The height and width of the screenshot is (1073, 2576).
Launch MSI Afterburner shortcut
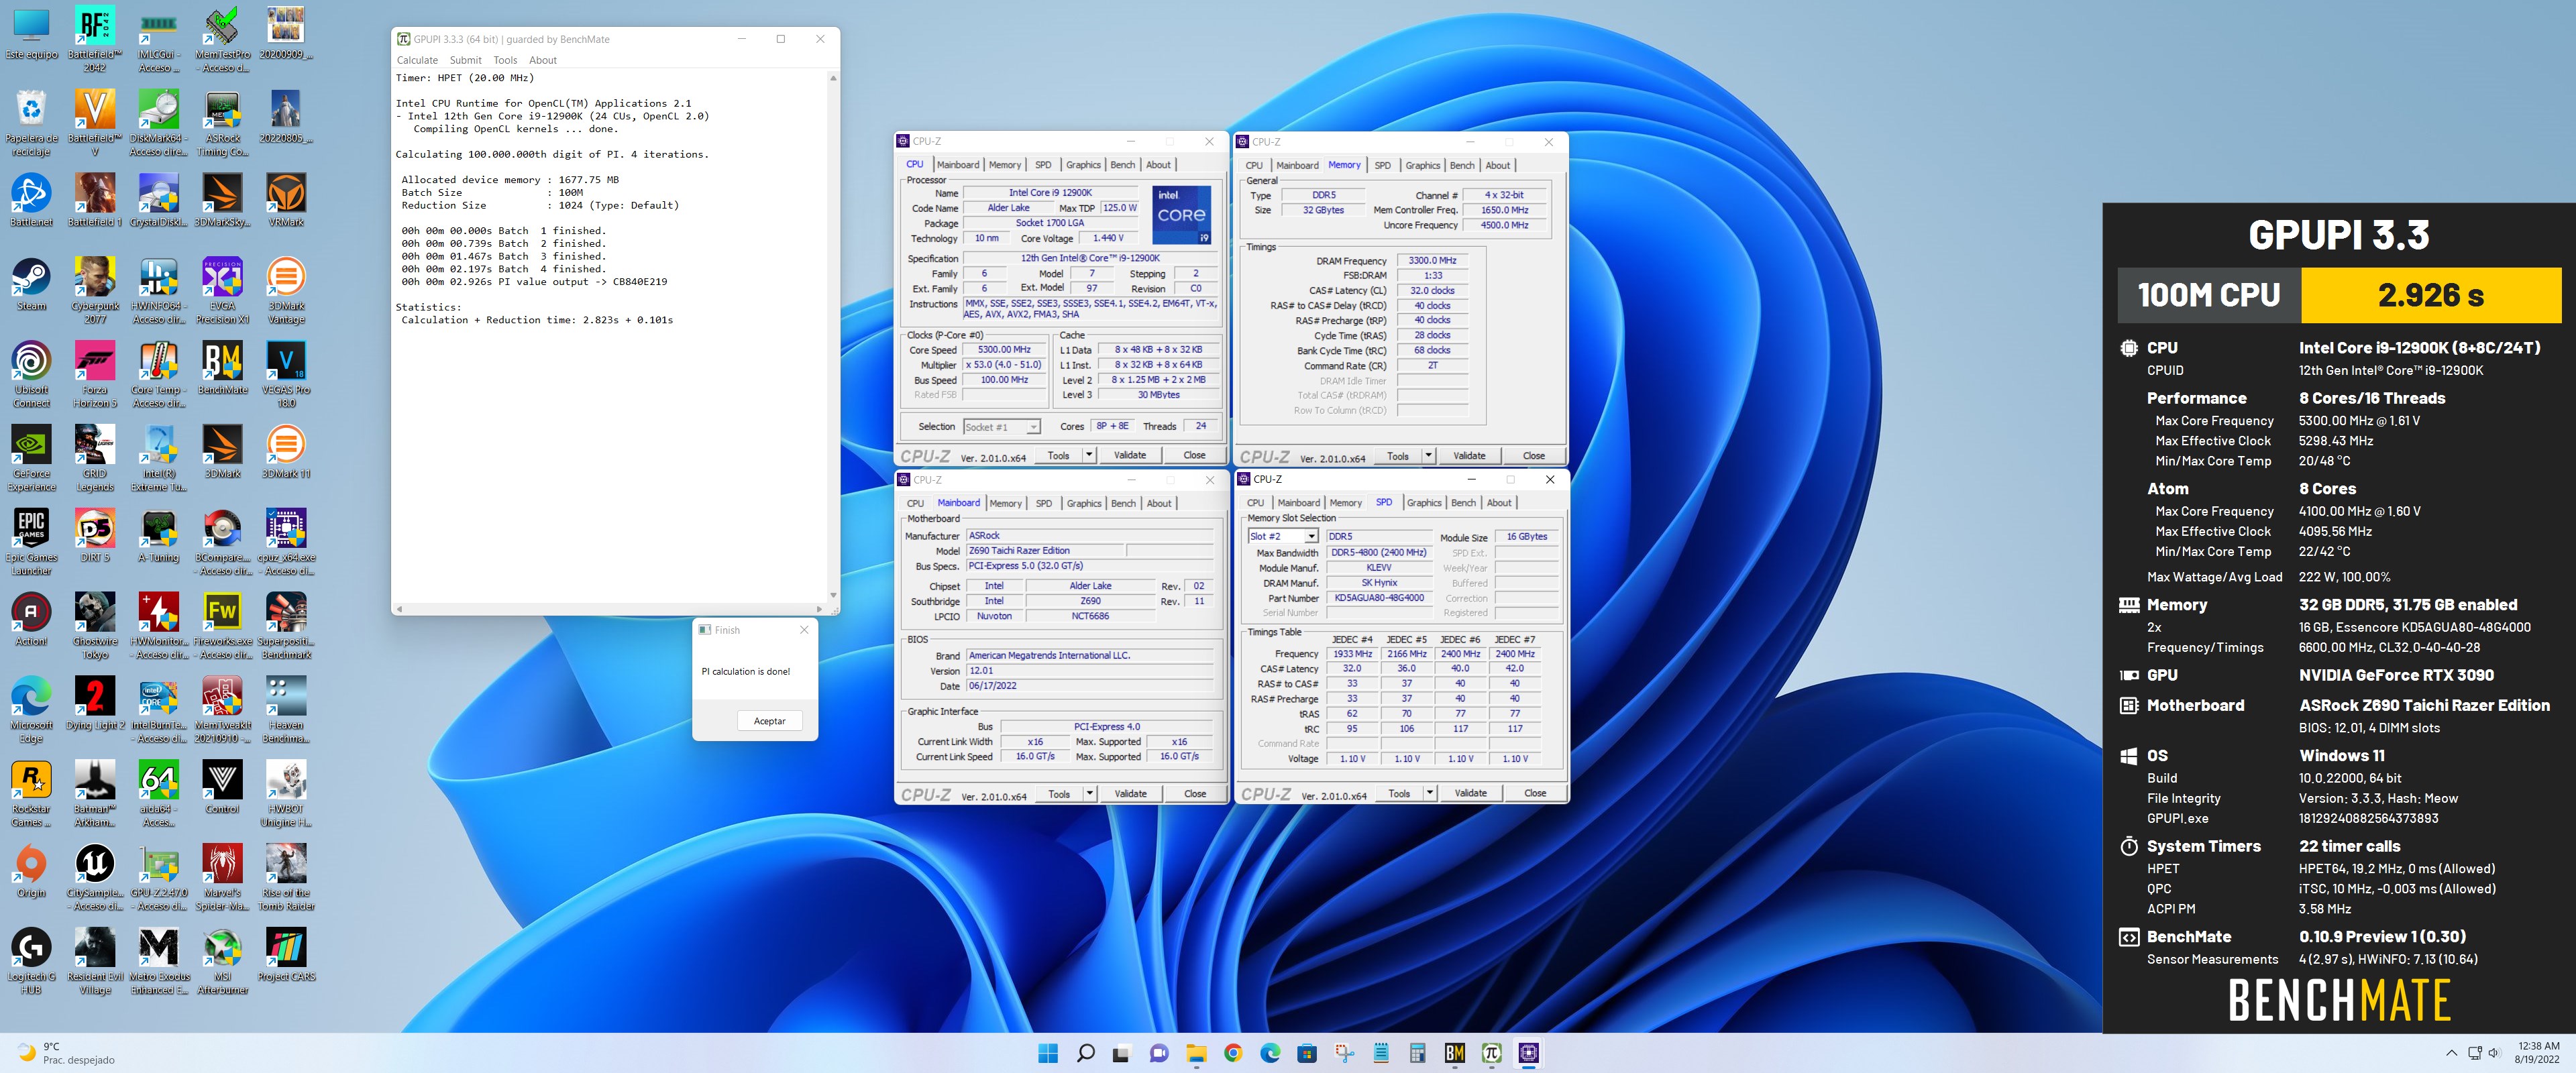coord(222,961)
